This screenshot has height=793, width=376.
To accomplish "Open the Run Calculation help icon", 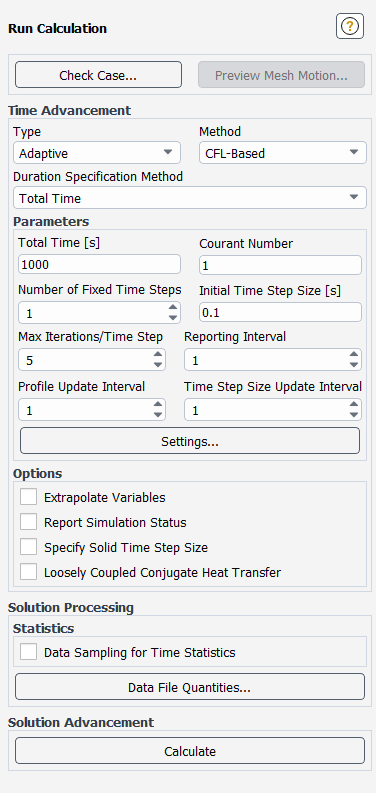I will click(x=350, y=26).
